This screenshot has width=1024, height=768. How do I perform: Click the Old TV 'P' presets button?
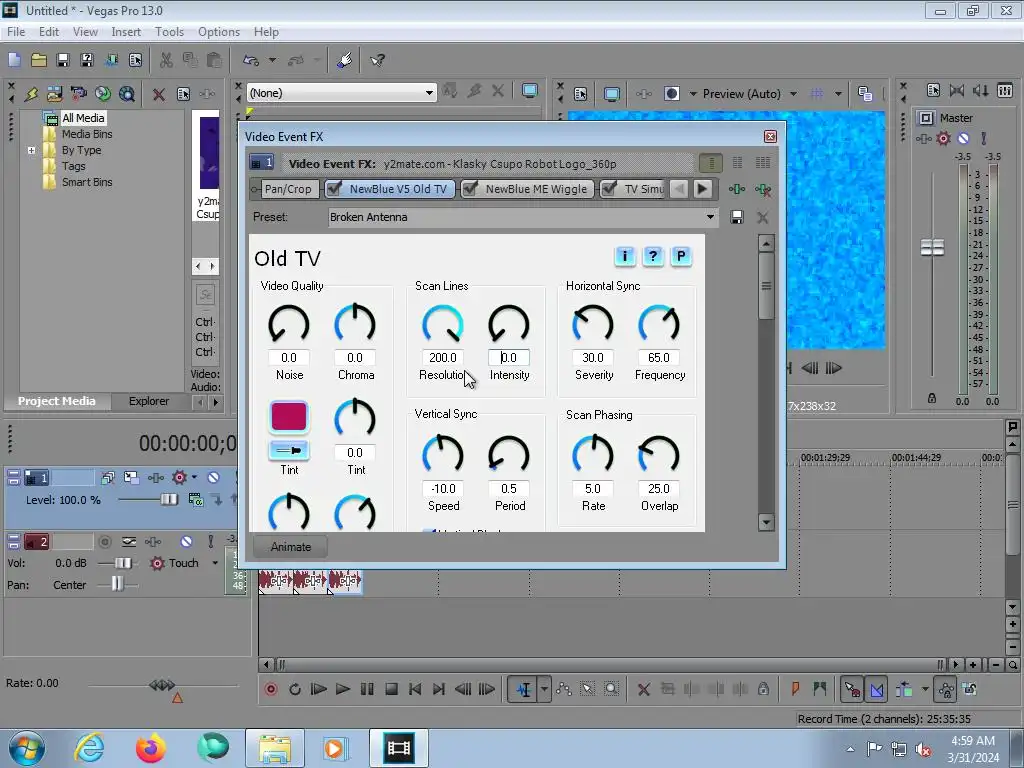[x=680, y=256]
